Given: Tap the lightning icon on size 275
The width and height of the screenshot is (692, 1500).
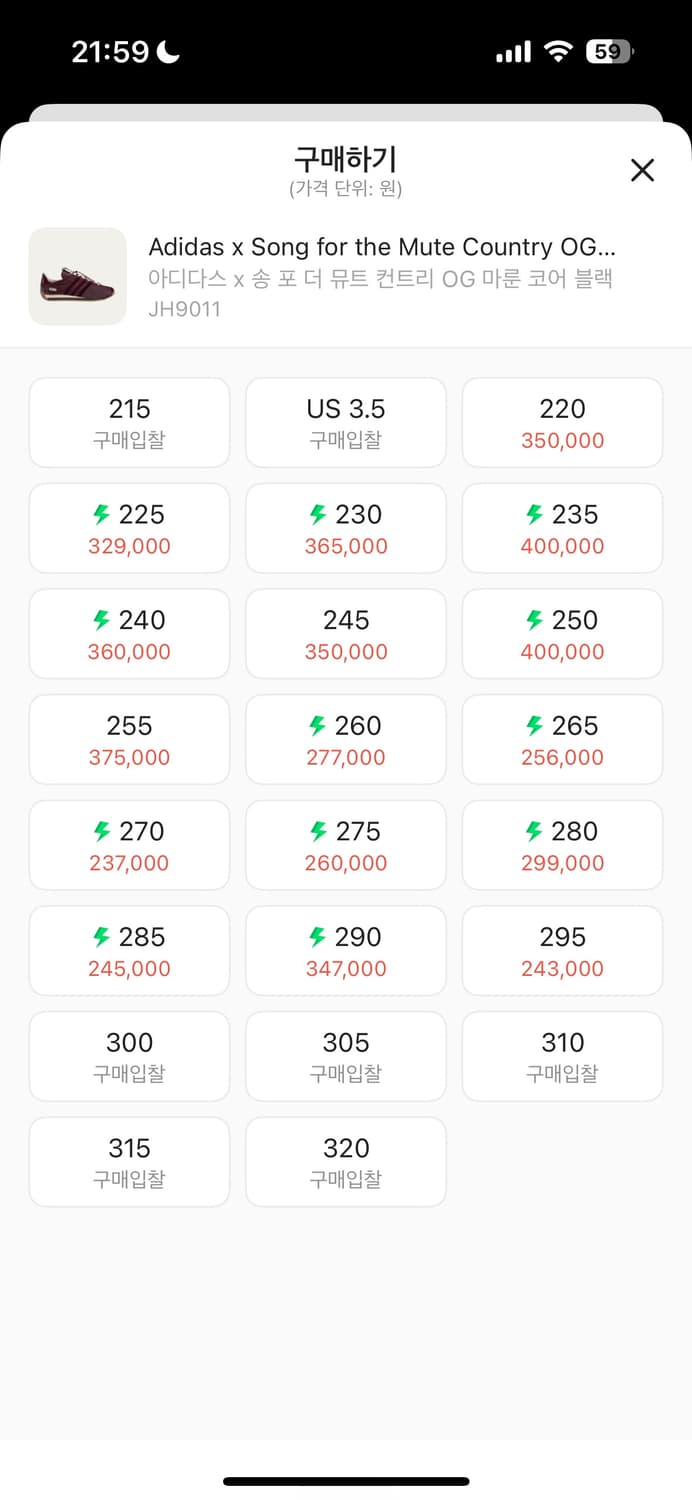Looking at the screenshot, I should 318,831.
